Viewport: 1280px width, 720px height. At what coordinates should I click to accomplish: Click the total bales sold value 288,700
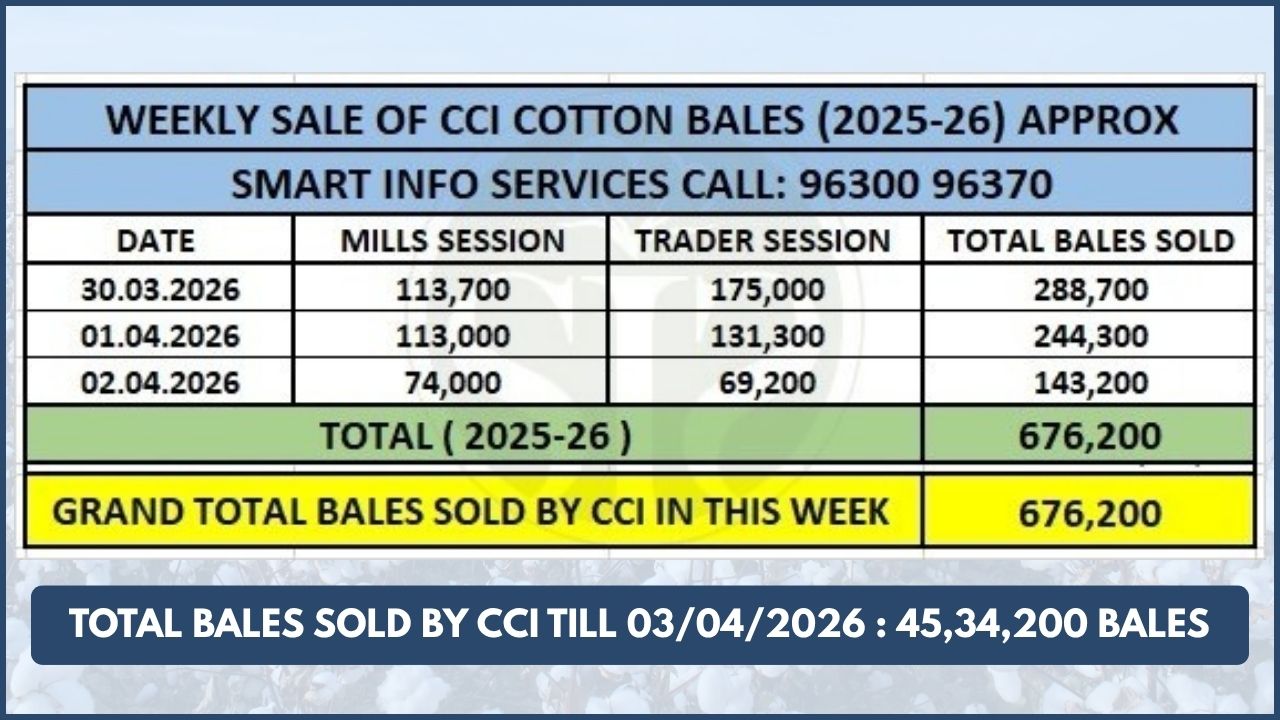[1090, 290]
